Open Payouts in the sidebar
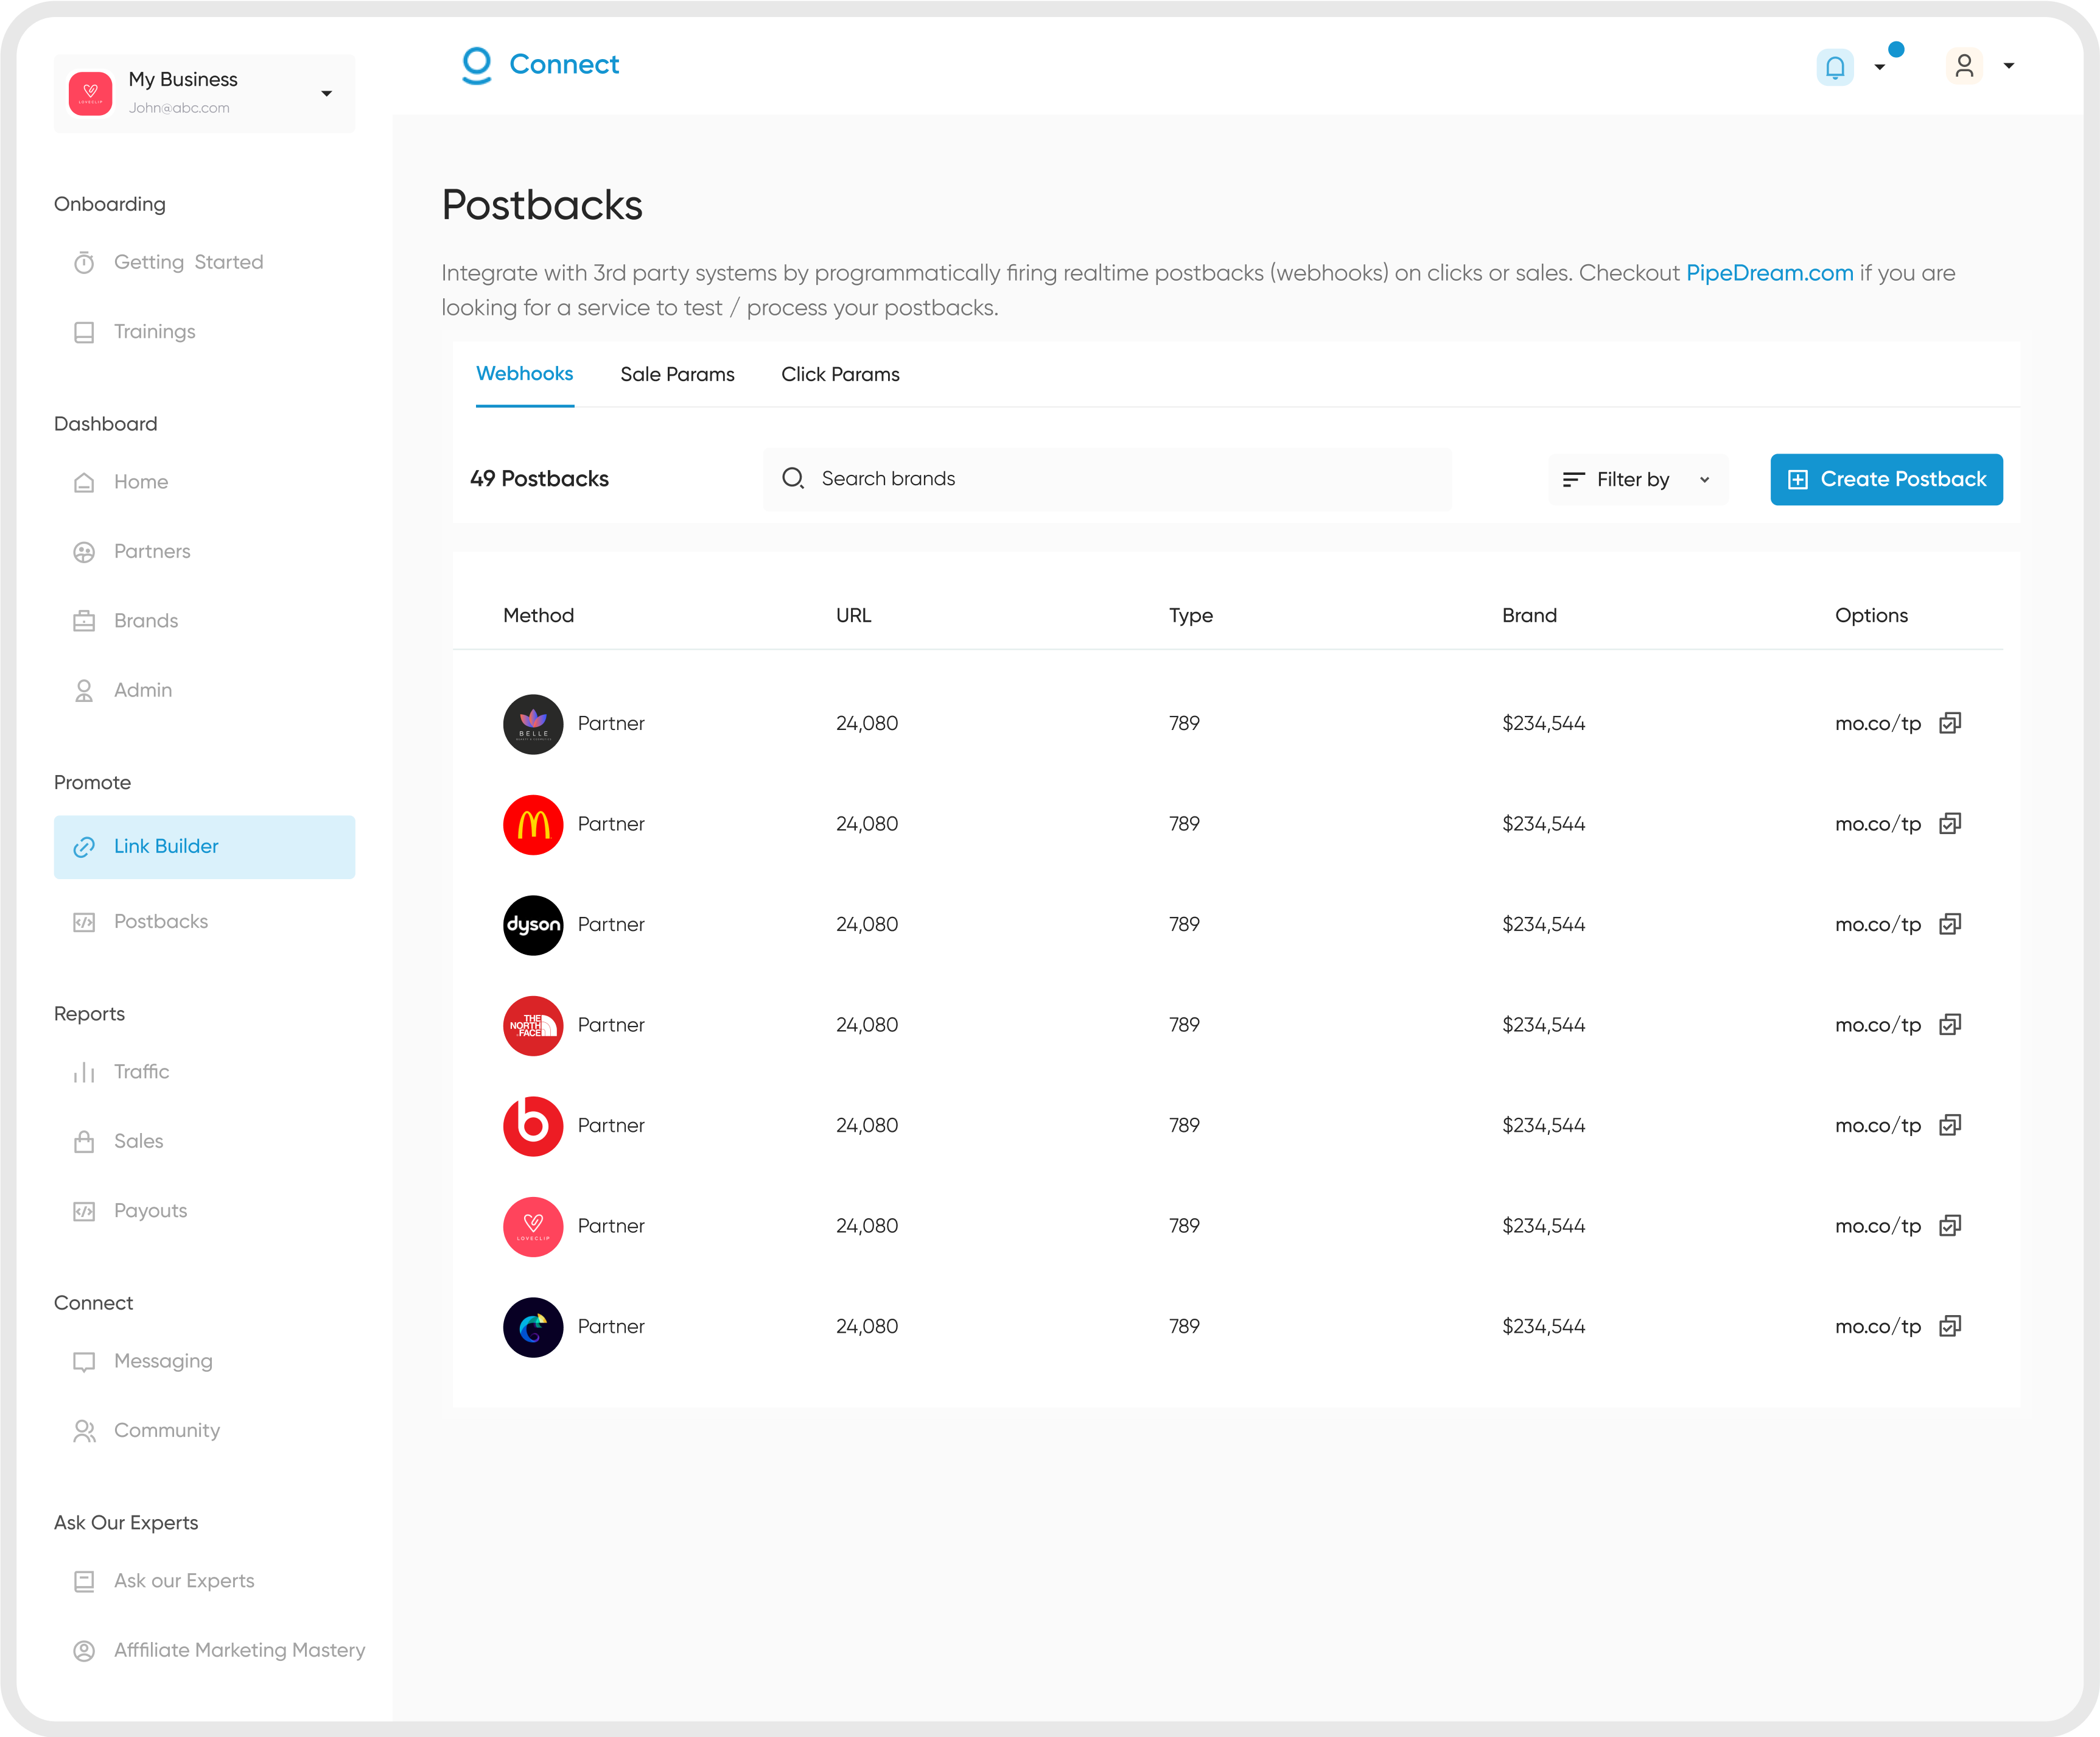 tap(131, 1211)
